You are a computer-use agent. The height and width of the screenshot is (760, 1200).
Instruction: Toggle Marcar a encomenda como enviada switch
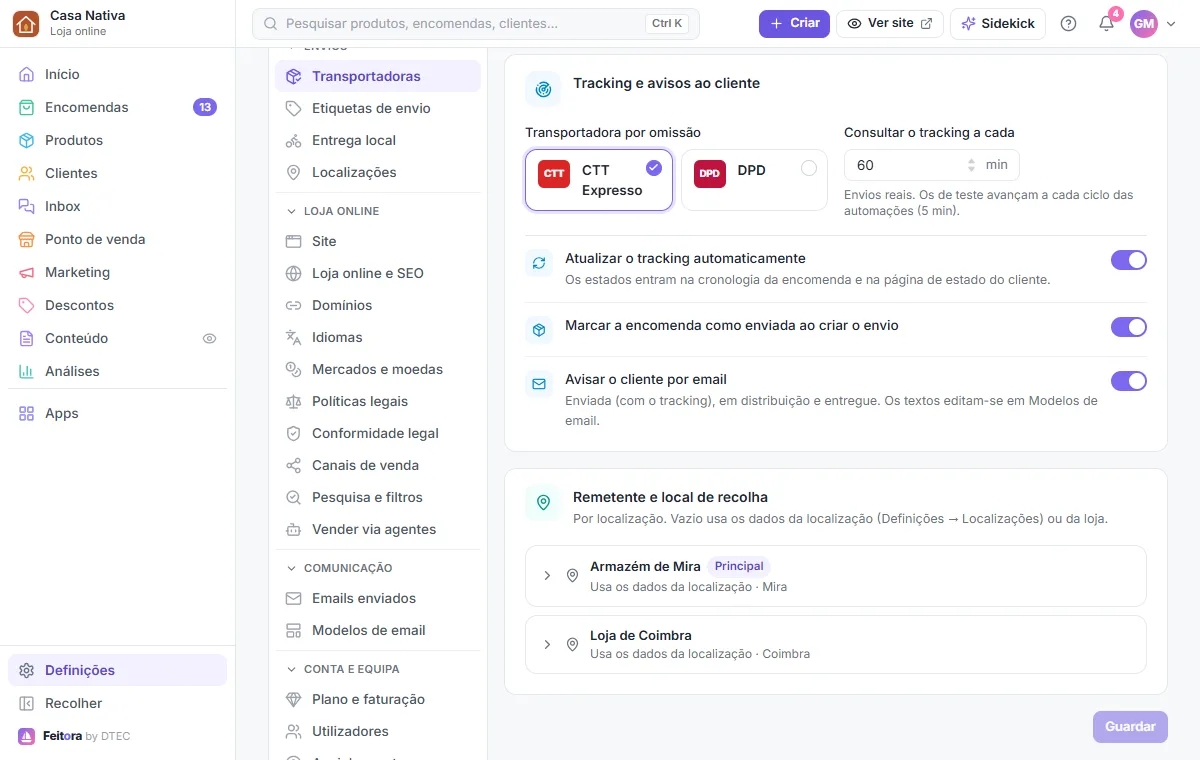(1129, 327)
